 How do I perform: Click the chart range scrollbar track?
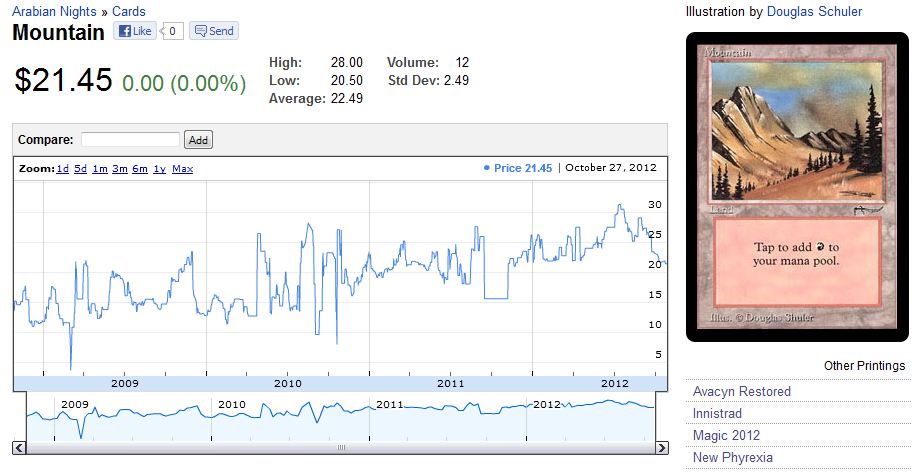[x=340, y=447]
